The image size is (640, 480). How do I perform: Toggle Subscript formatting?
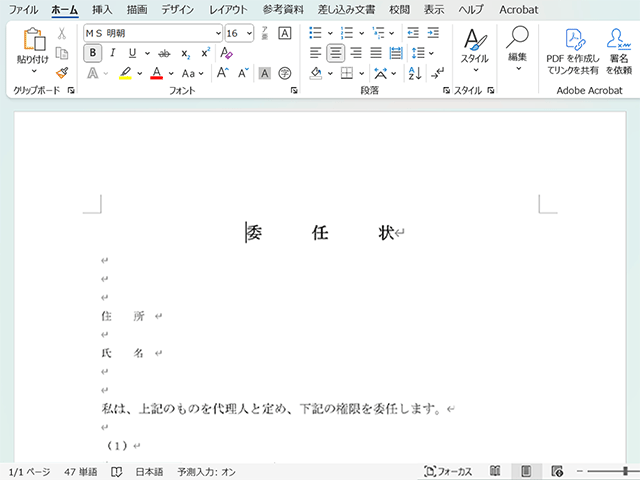click(x=186, y=53)
